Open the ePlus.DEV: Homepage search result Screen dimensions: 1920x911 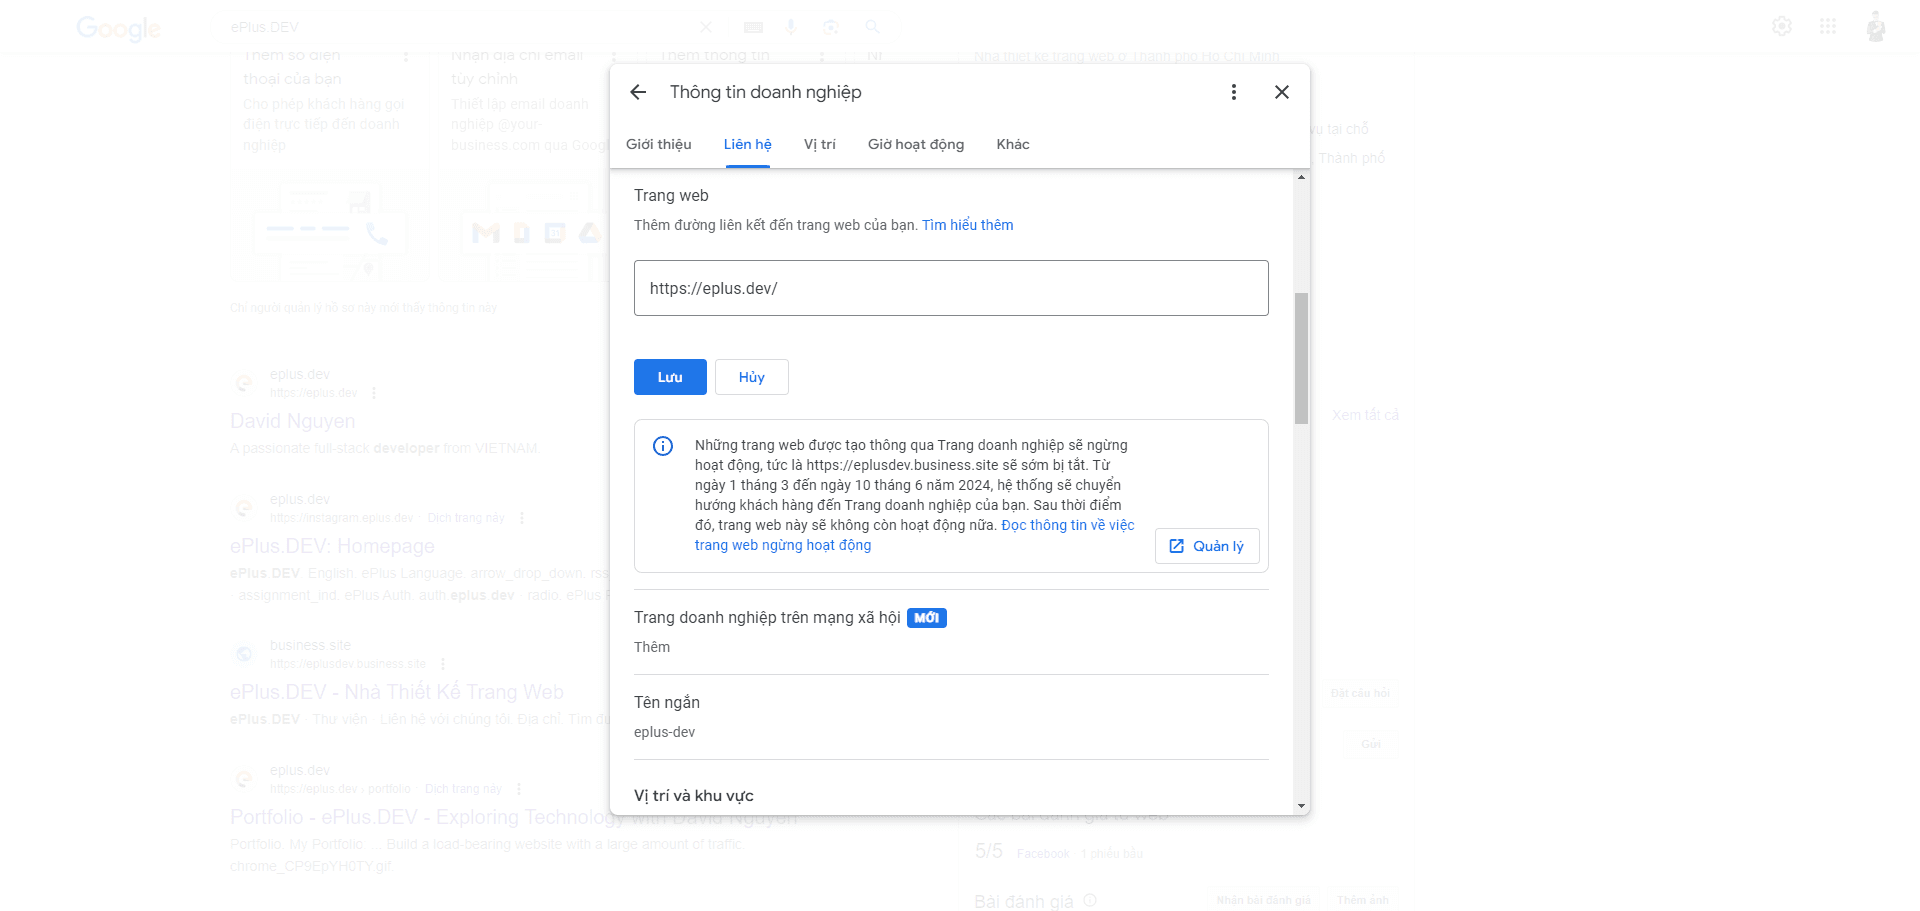pyautogui.click(x=332, y=546)
